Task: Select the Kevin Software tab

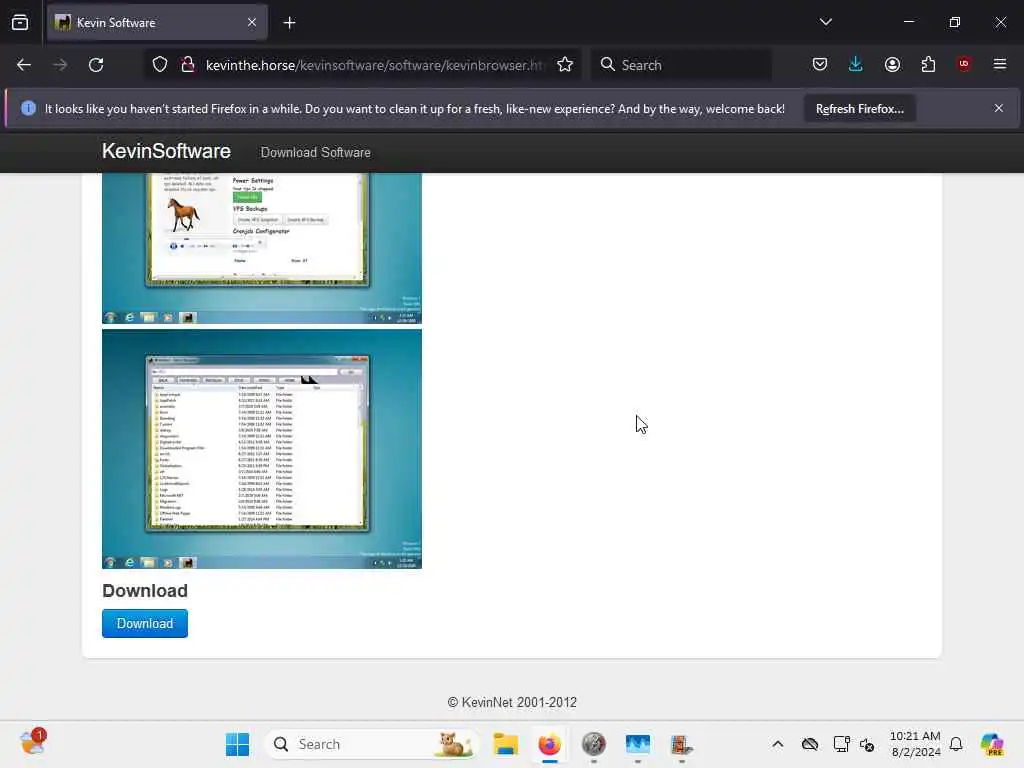Action: [x=157, y=23]
